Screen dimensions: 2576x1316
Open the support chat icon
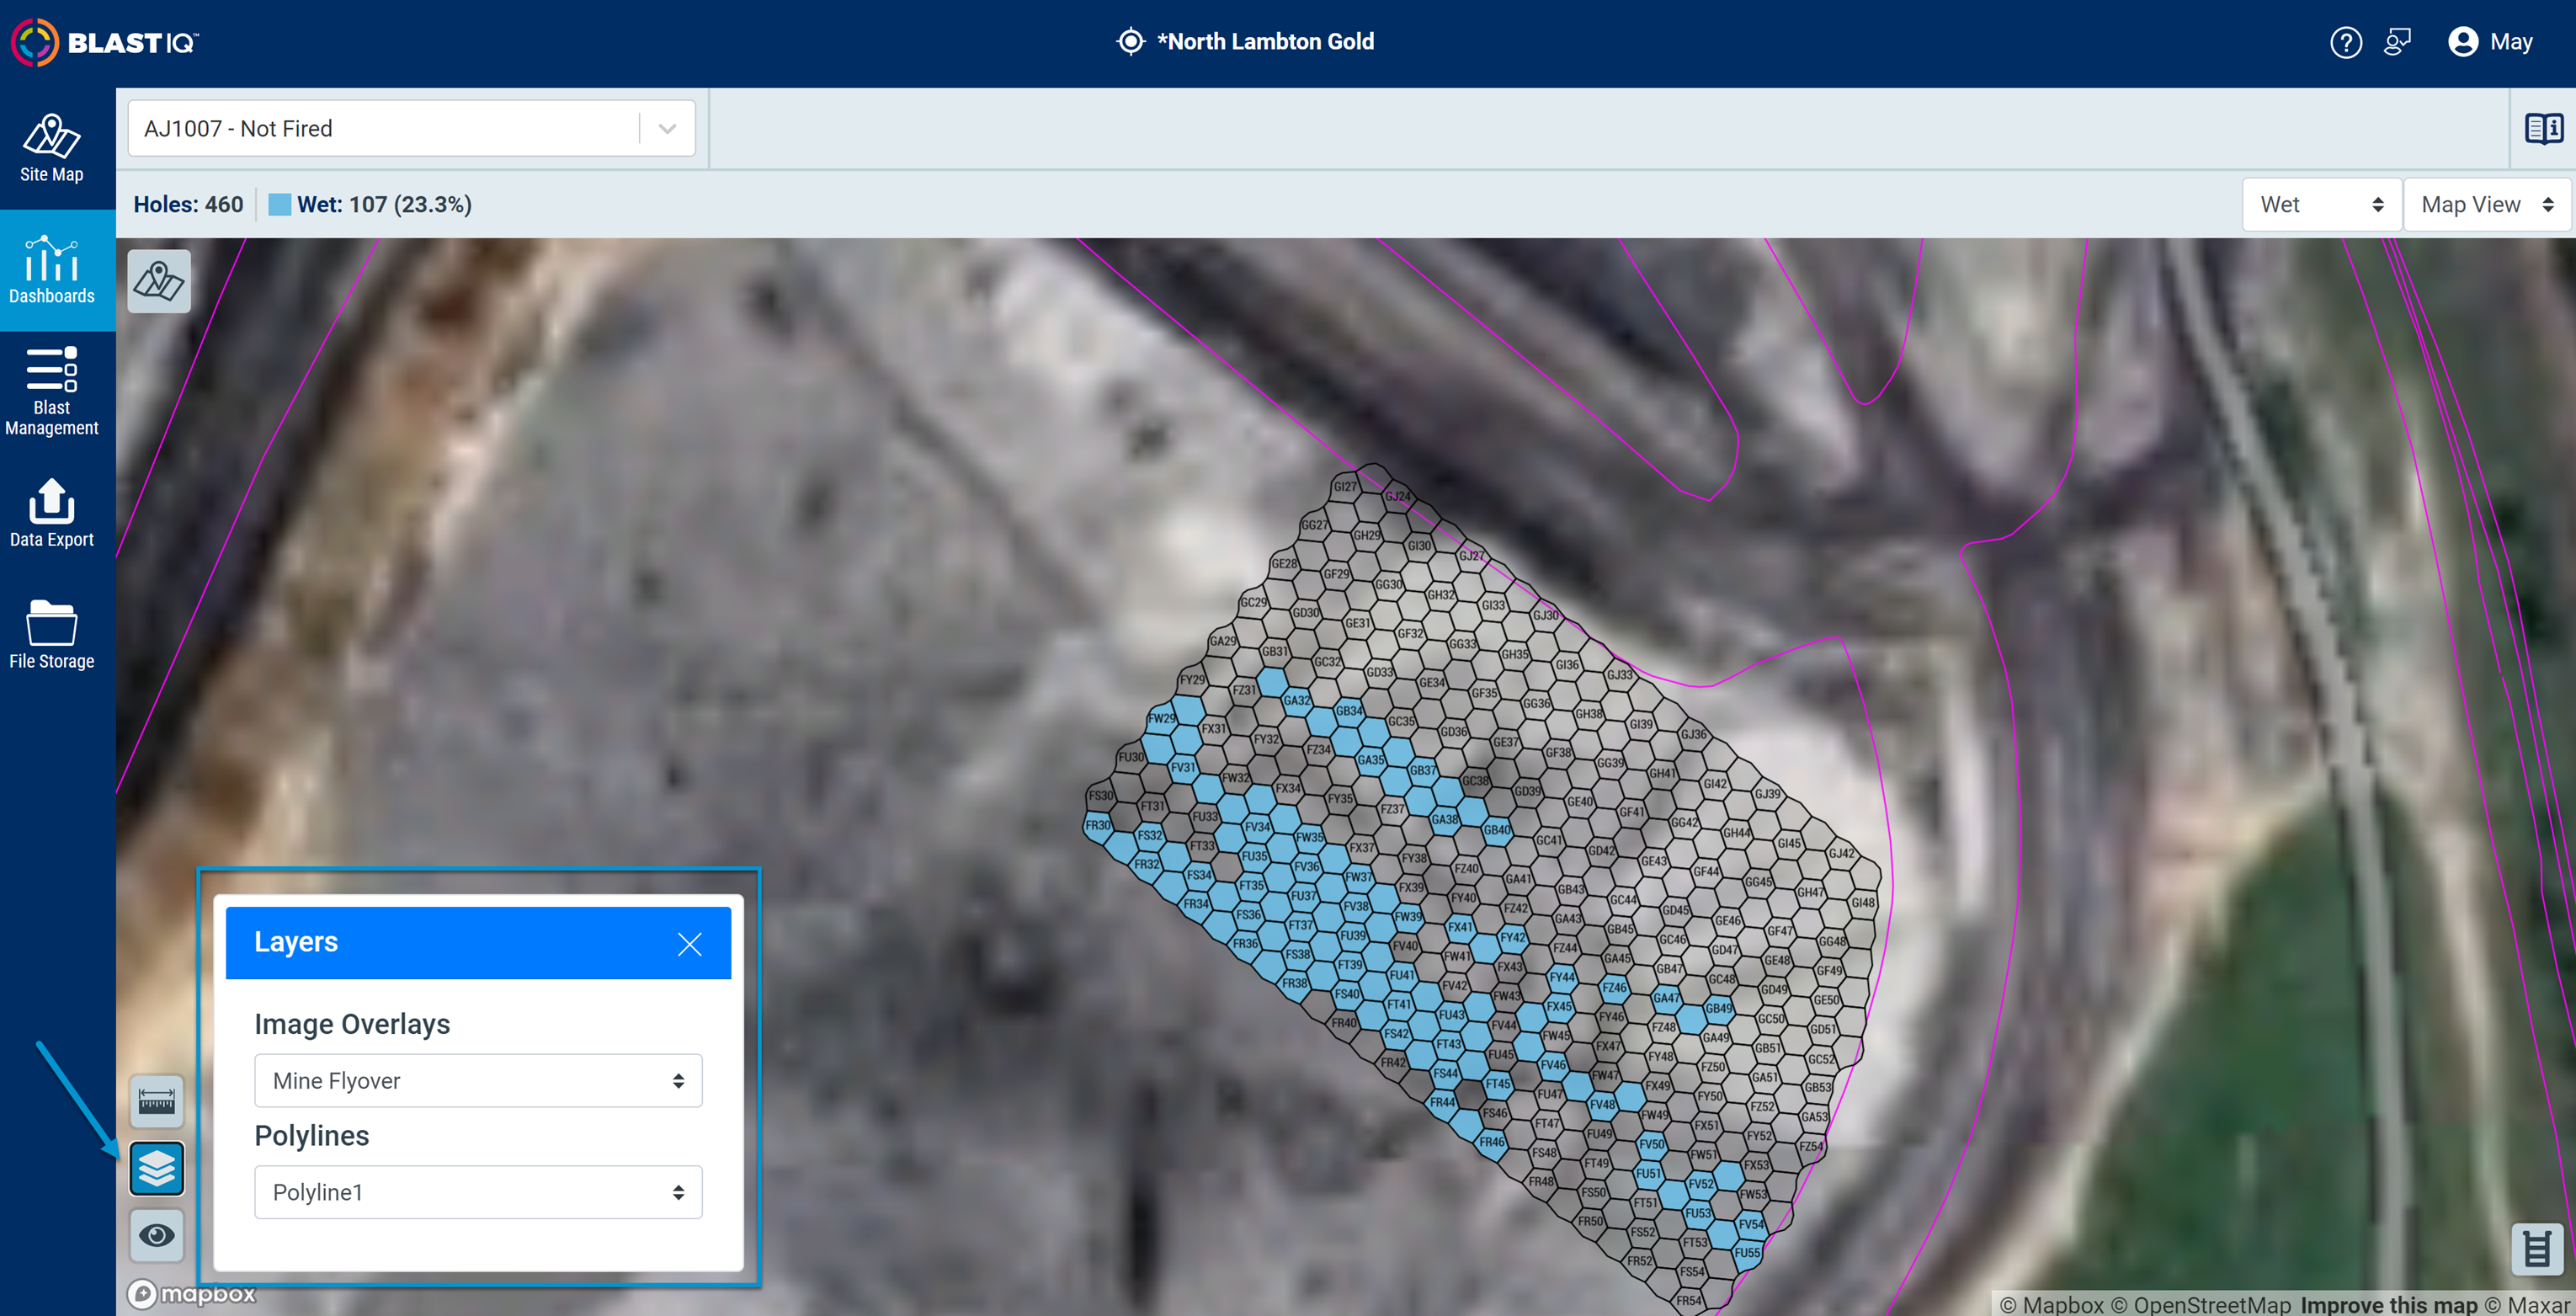coord(2397,42)
